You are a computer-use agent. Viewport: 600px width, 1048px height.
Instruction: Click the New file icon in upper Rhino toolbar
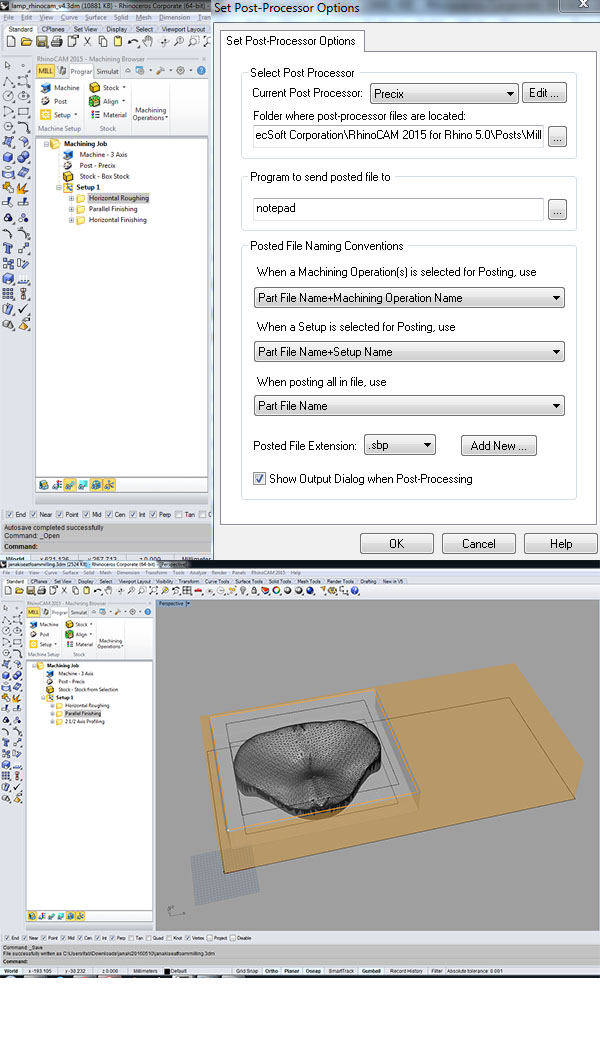[11, 41]
